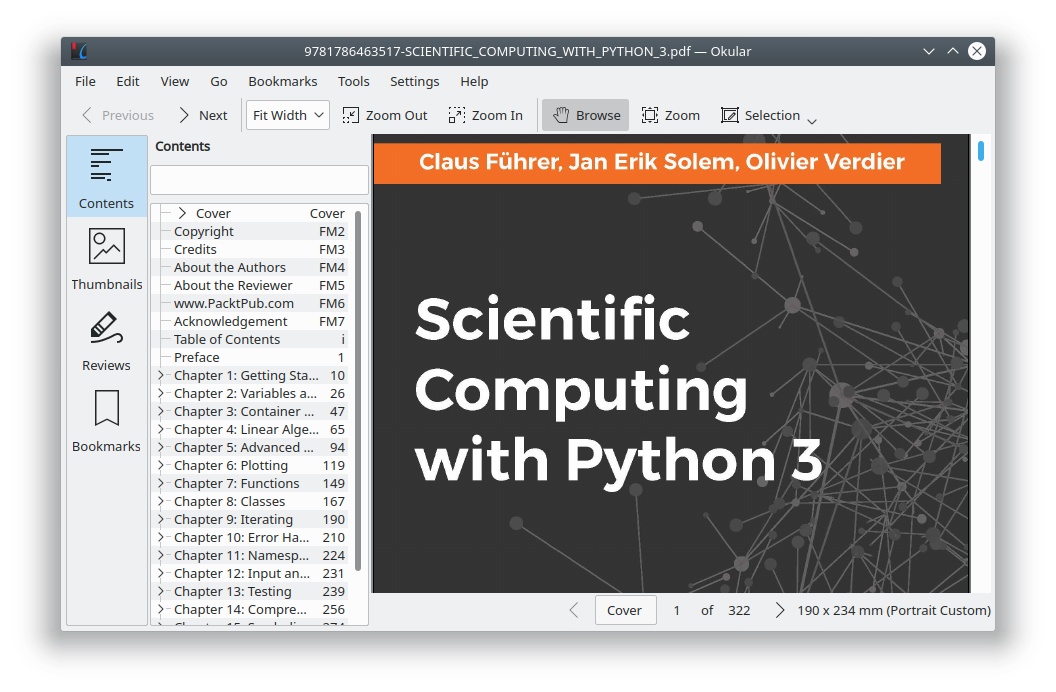Show the Thumbnails panel
1056x692 pixels.
(106, 258)
